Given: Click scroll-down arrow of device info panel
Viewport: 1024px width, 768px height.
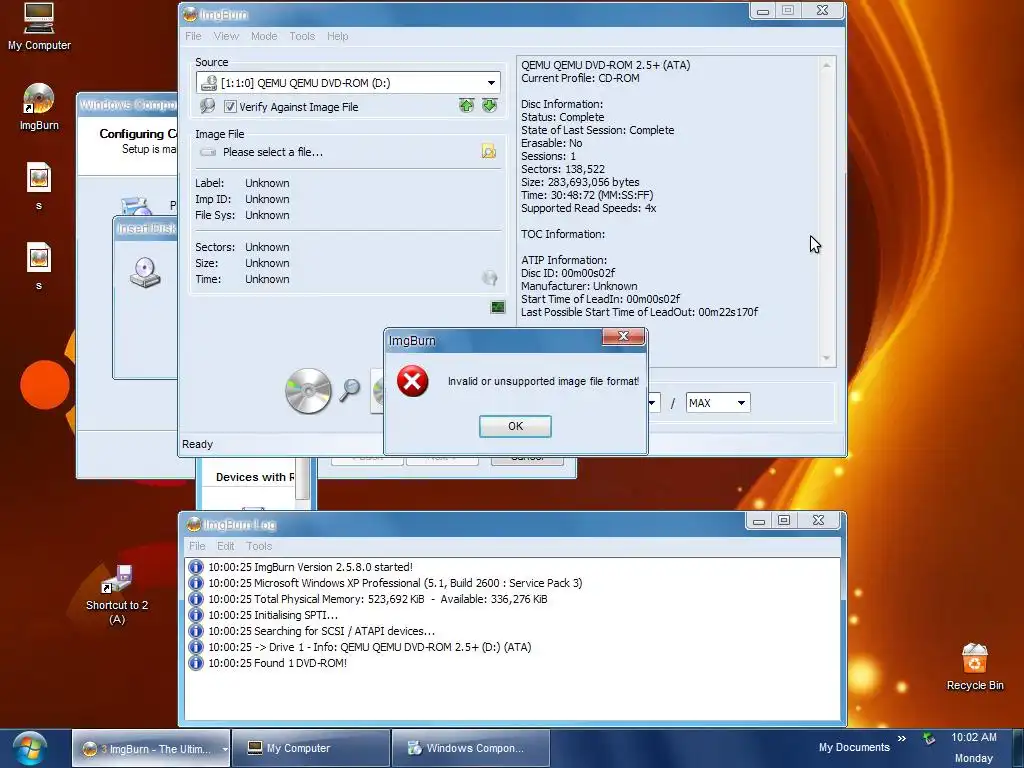Looking at the screenshot, I should point(827,357).
